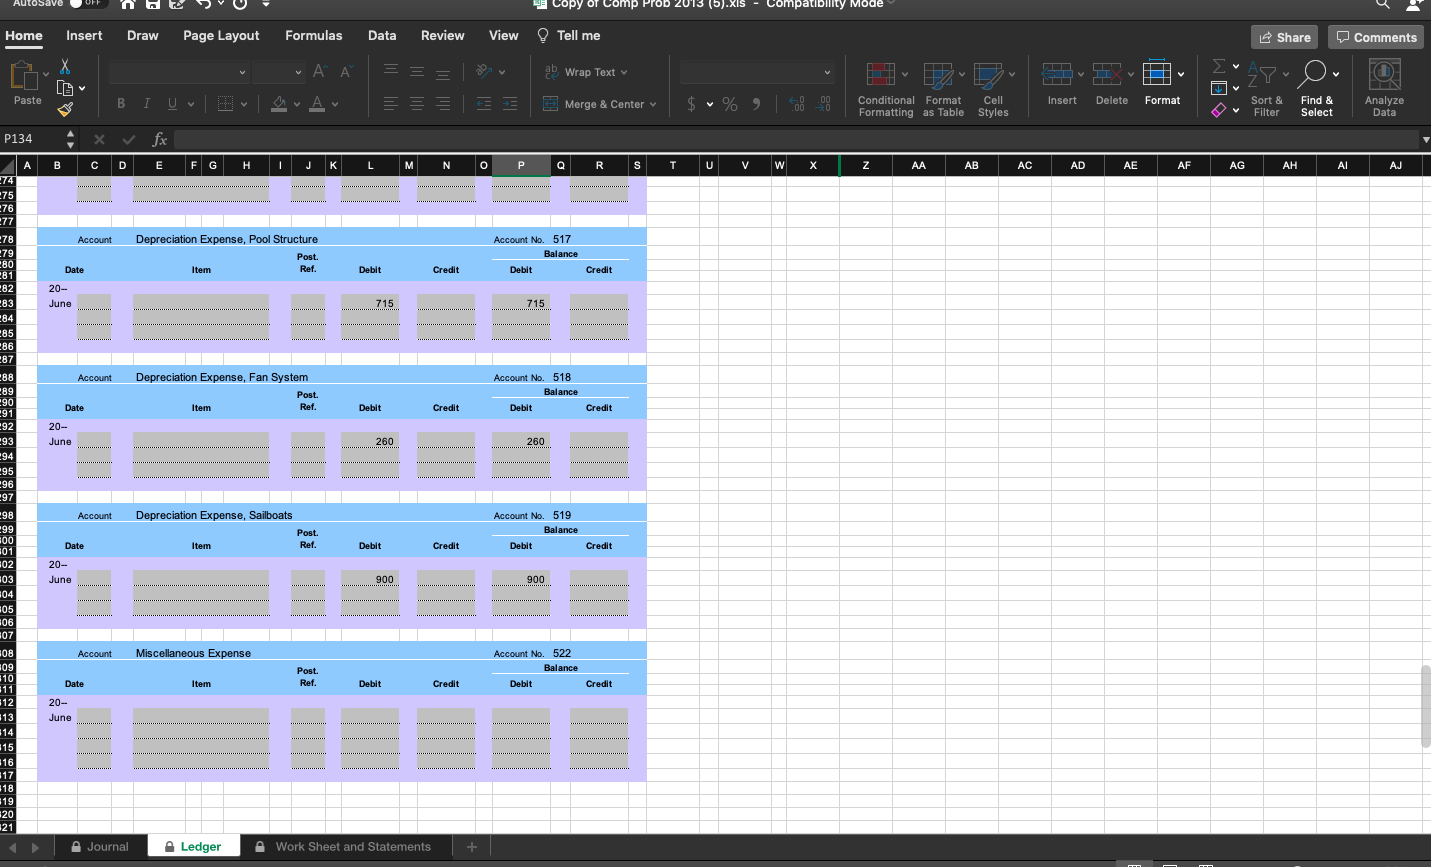
Task: Apply font color A
Action: tap(317, 104)
